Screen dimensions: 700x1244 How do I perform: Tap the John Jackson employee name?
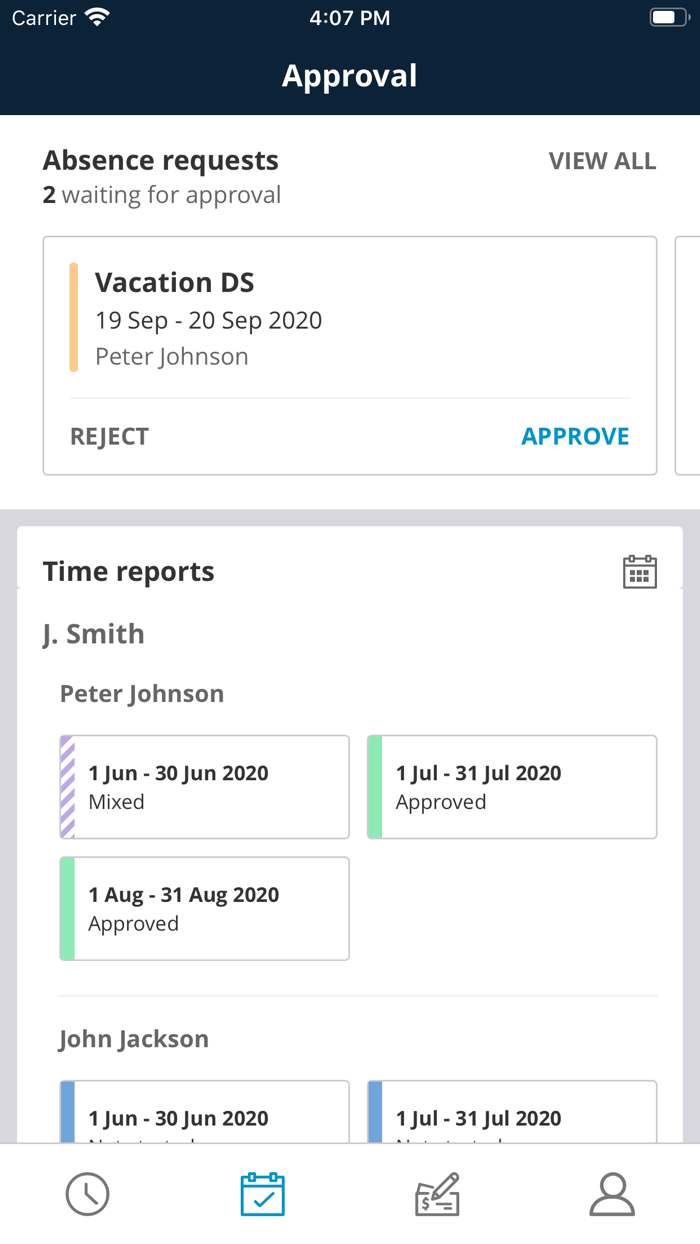pyautogui.click(x=134, y=1039)
